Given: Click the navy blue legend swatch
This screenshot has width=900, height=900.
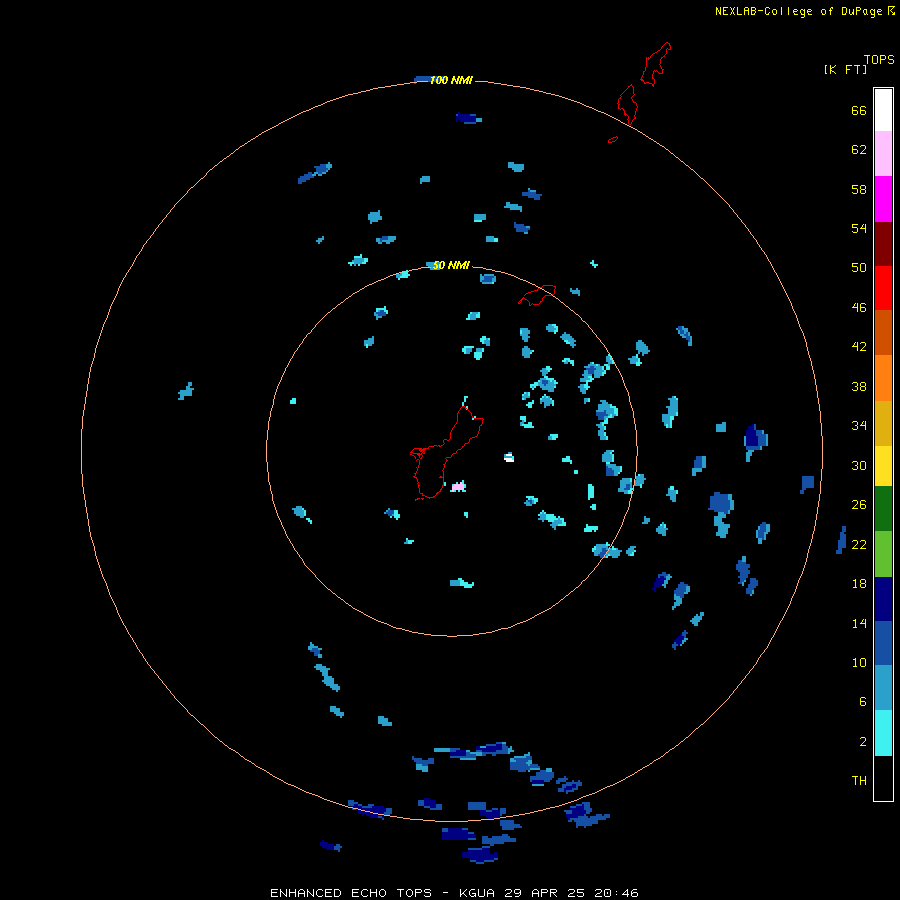Looking at the screenshot, I should (883, 599).
